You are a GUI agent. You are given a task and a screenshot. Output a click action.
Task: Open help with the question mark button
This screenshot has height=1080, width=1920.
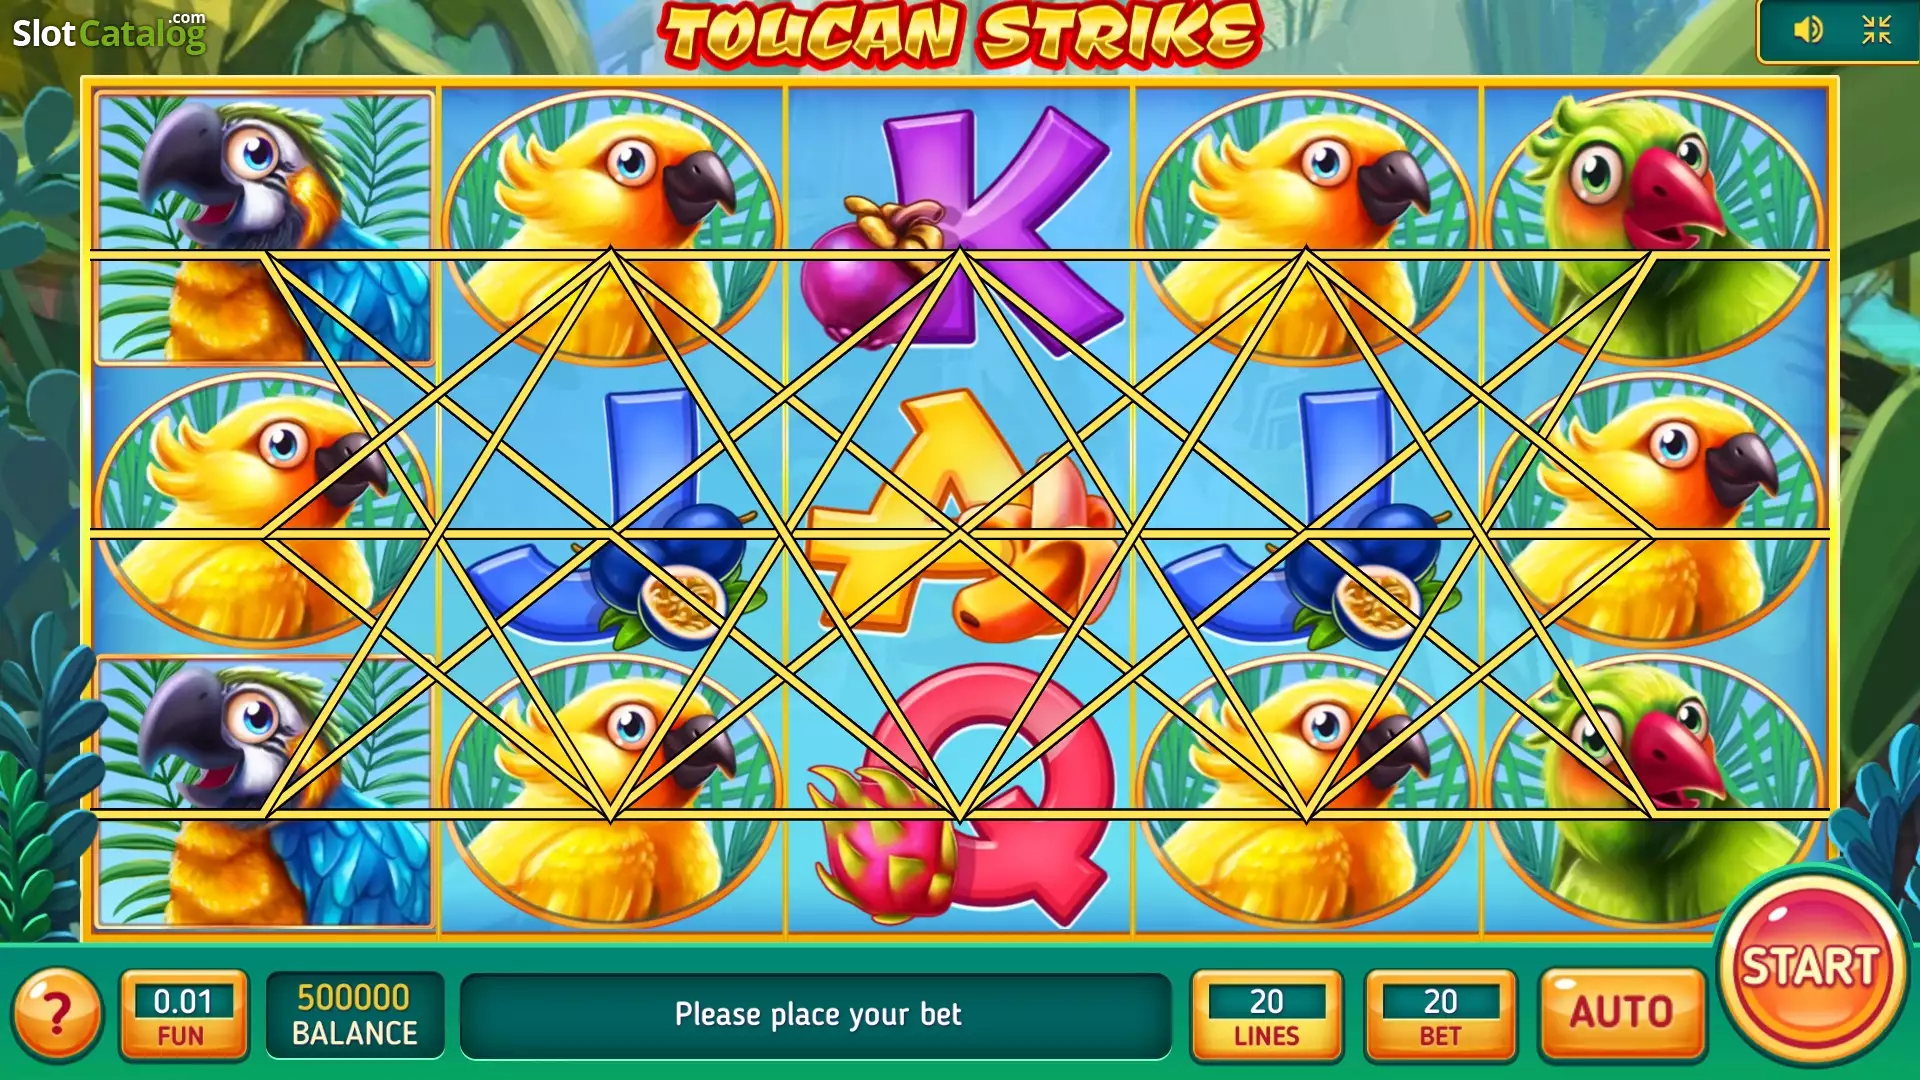point(57,1014)
